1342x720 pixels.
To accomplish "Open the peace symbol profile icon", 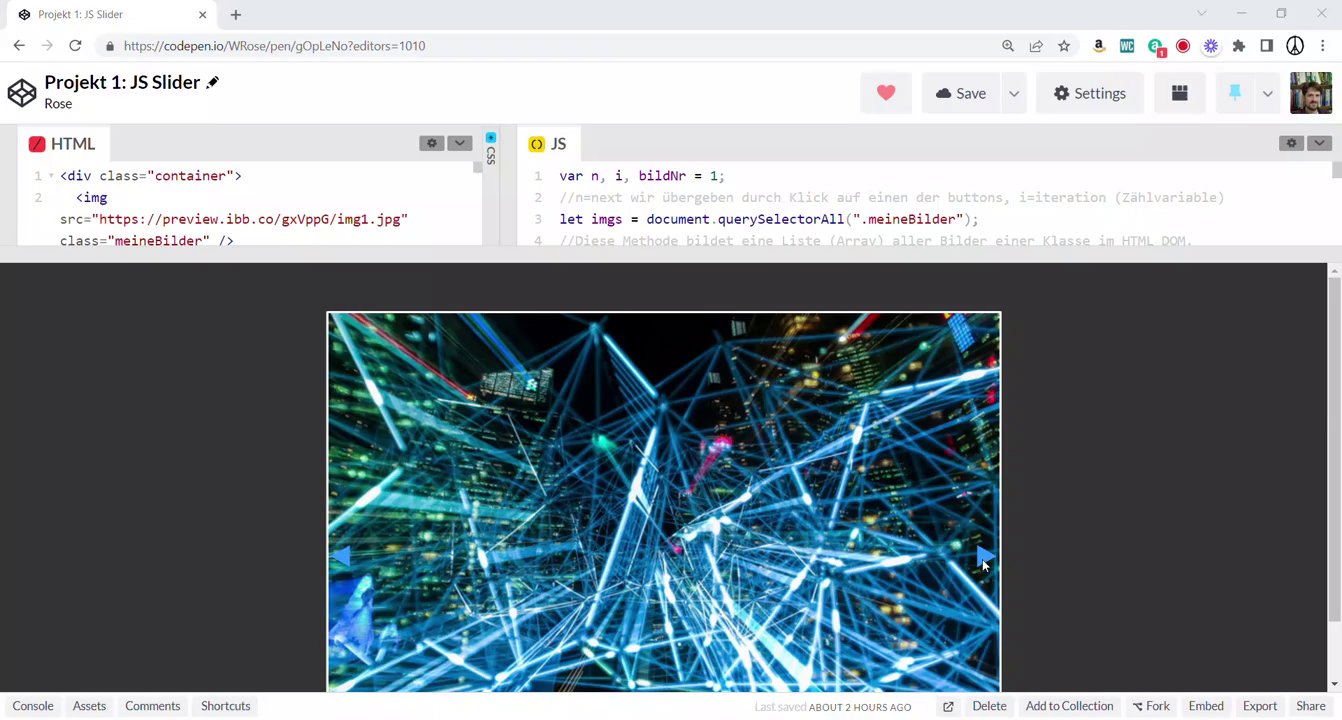I will [x=1295, y=46].
